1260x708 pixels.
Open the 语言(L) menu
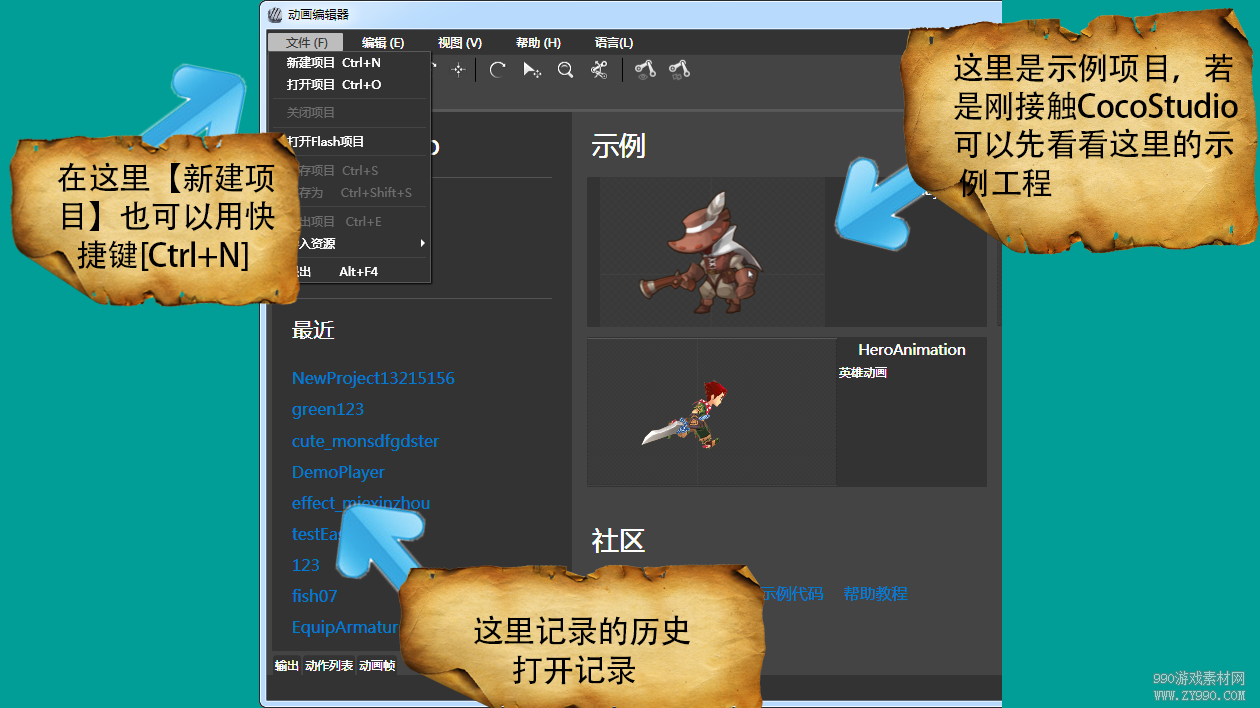pyautogui.click(x=614, y=42)
